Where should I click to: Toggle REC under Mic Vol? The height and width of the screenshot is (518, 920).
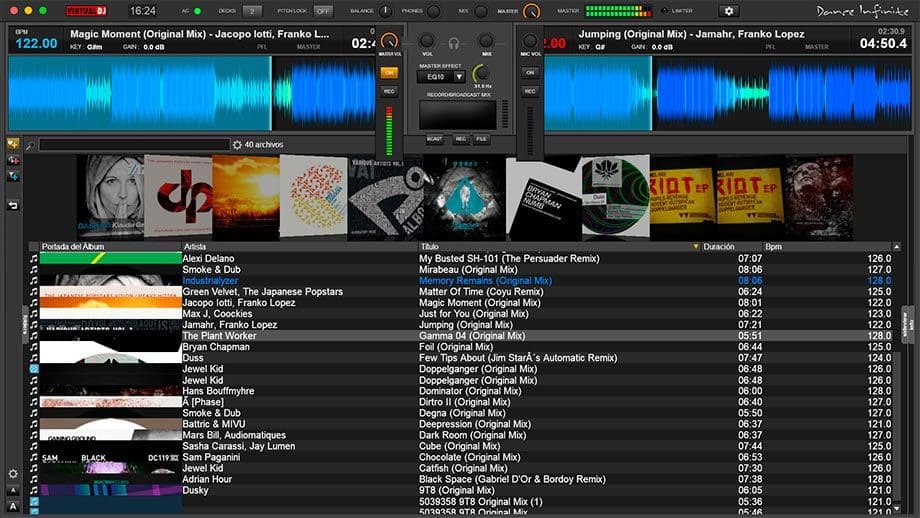click(x=530, y=92)
